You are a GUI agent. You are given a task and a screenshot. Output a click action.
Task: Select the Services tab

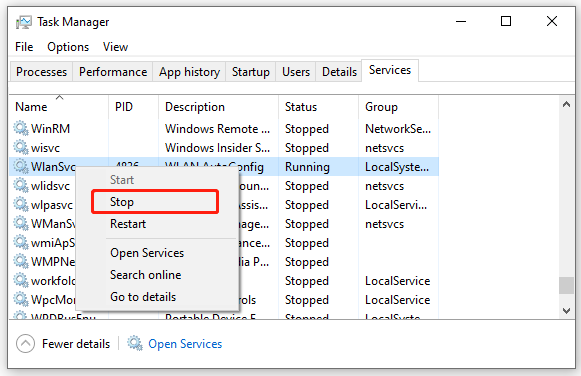pos(390,70)
